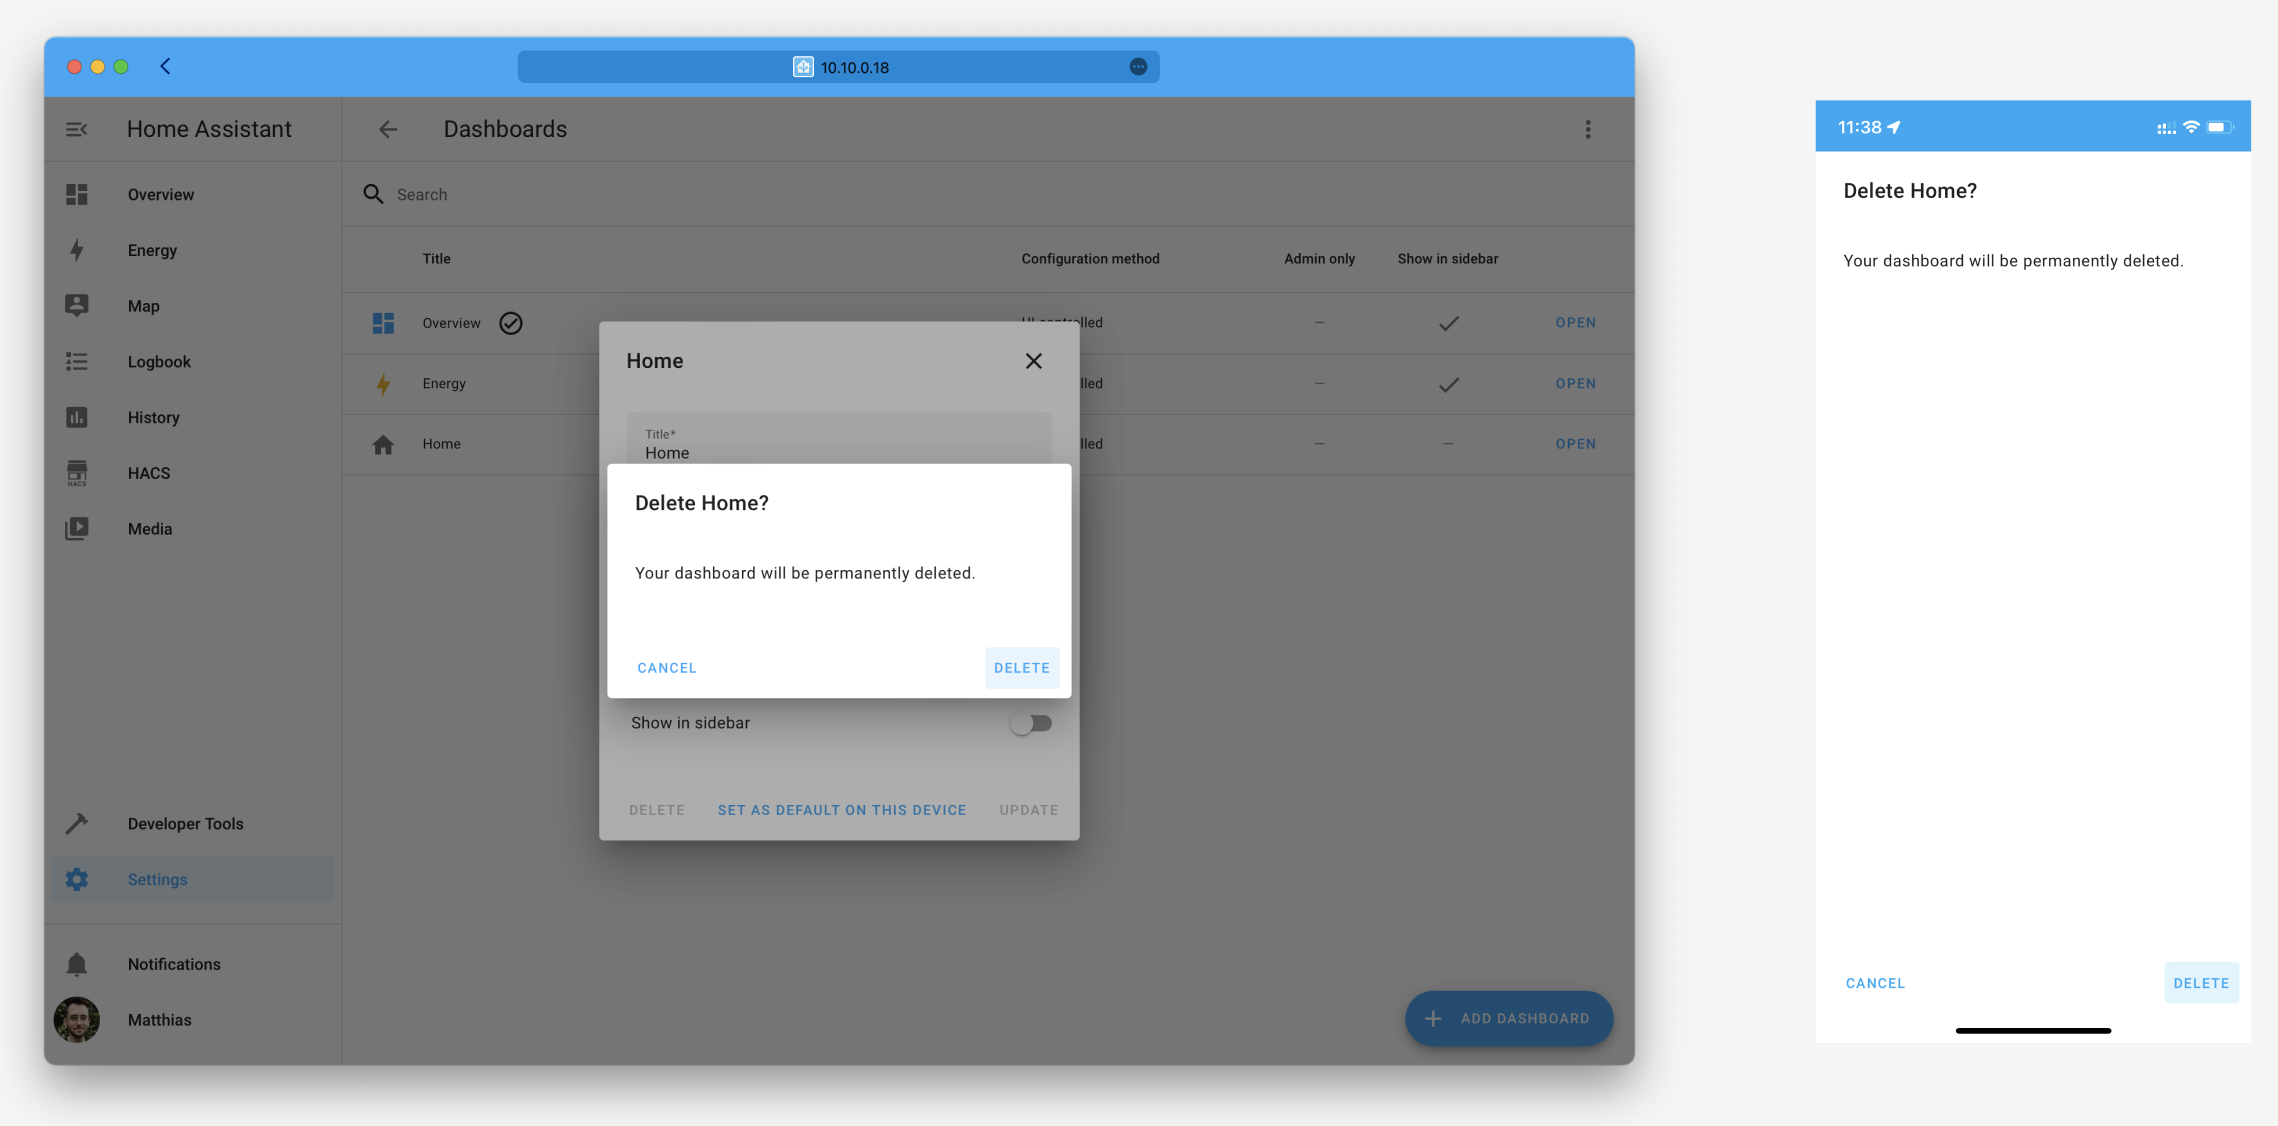
Task: Click the Overview sidebar dashboard icon
Action: (77, 194)
